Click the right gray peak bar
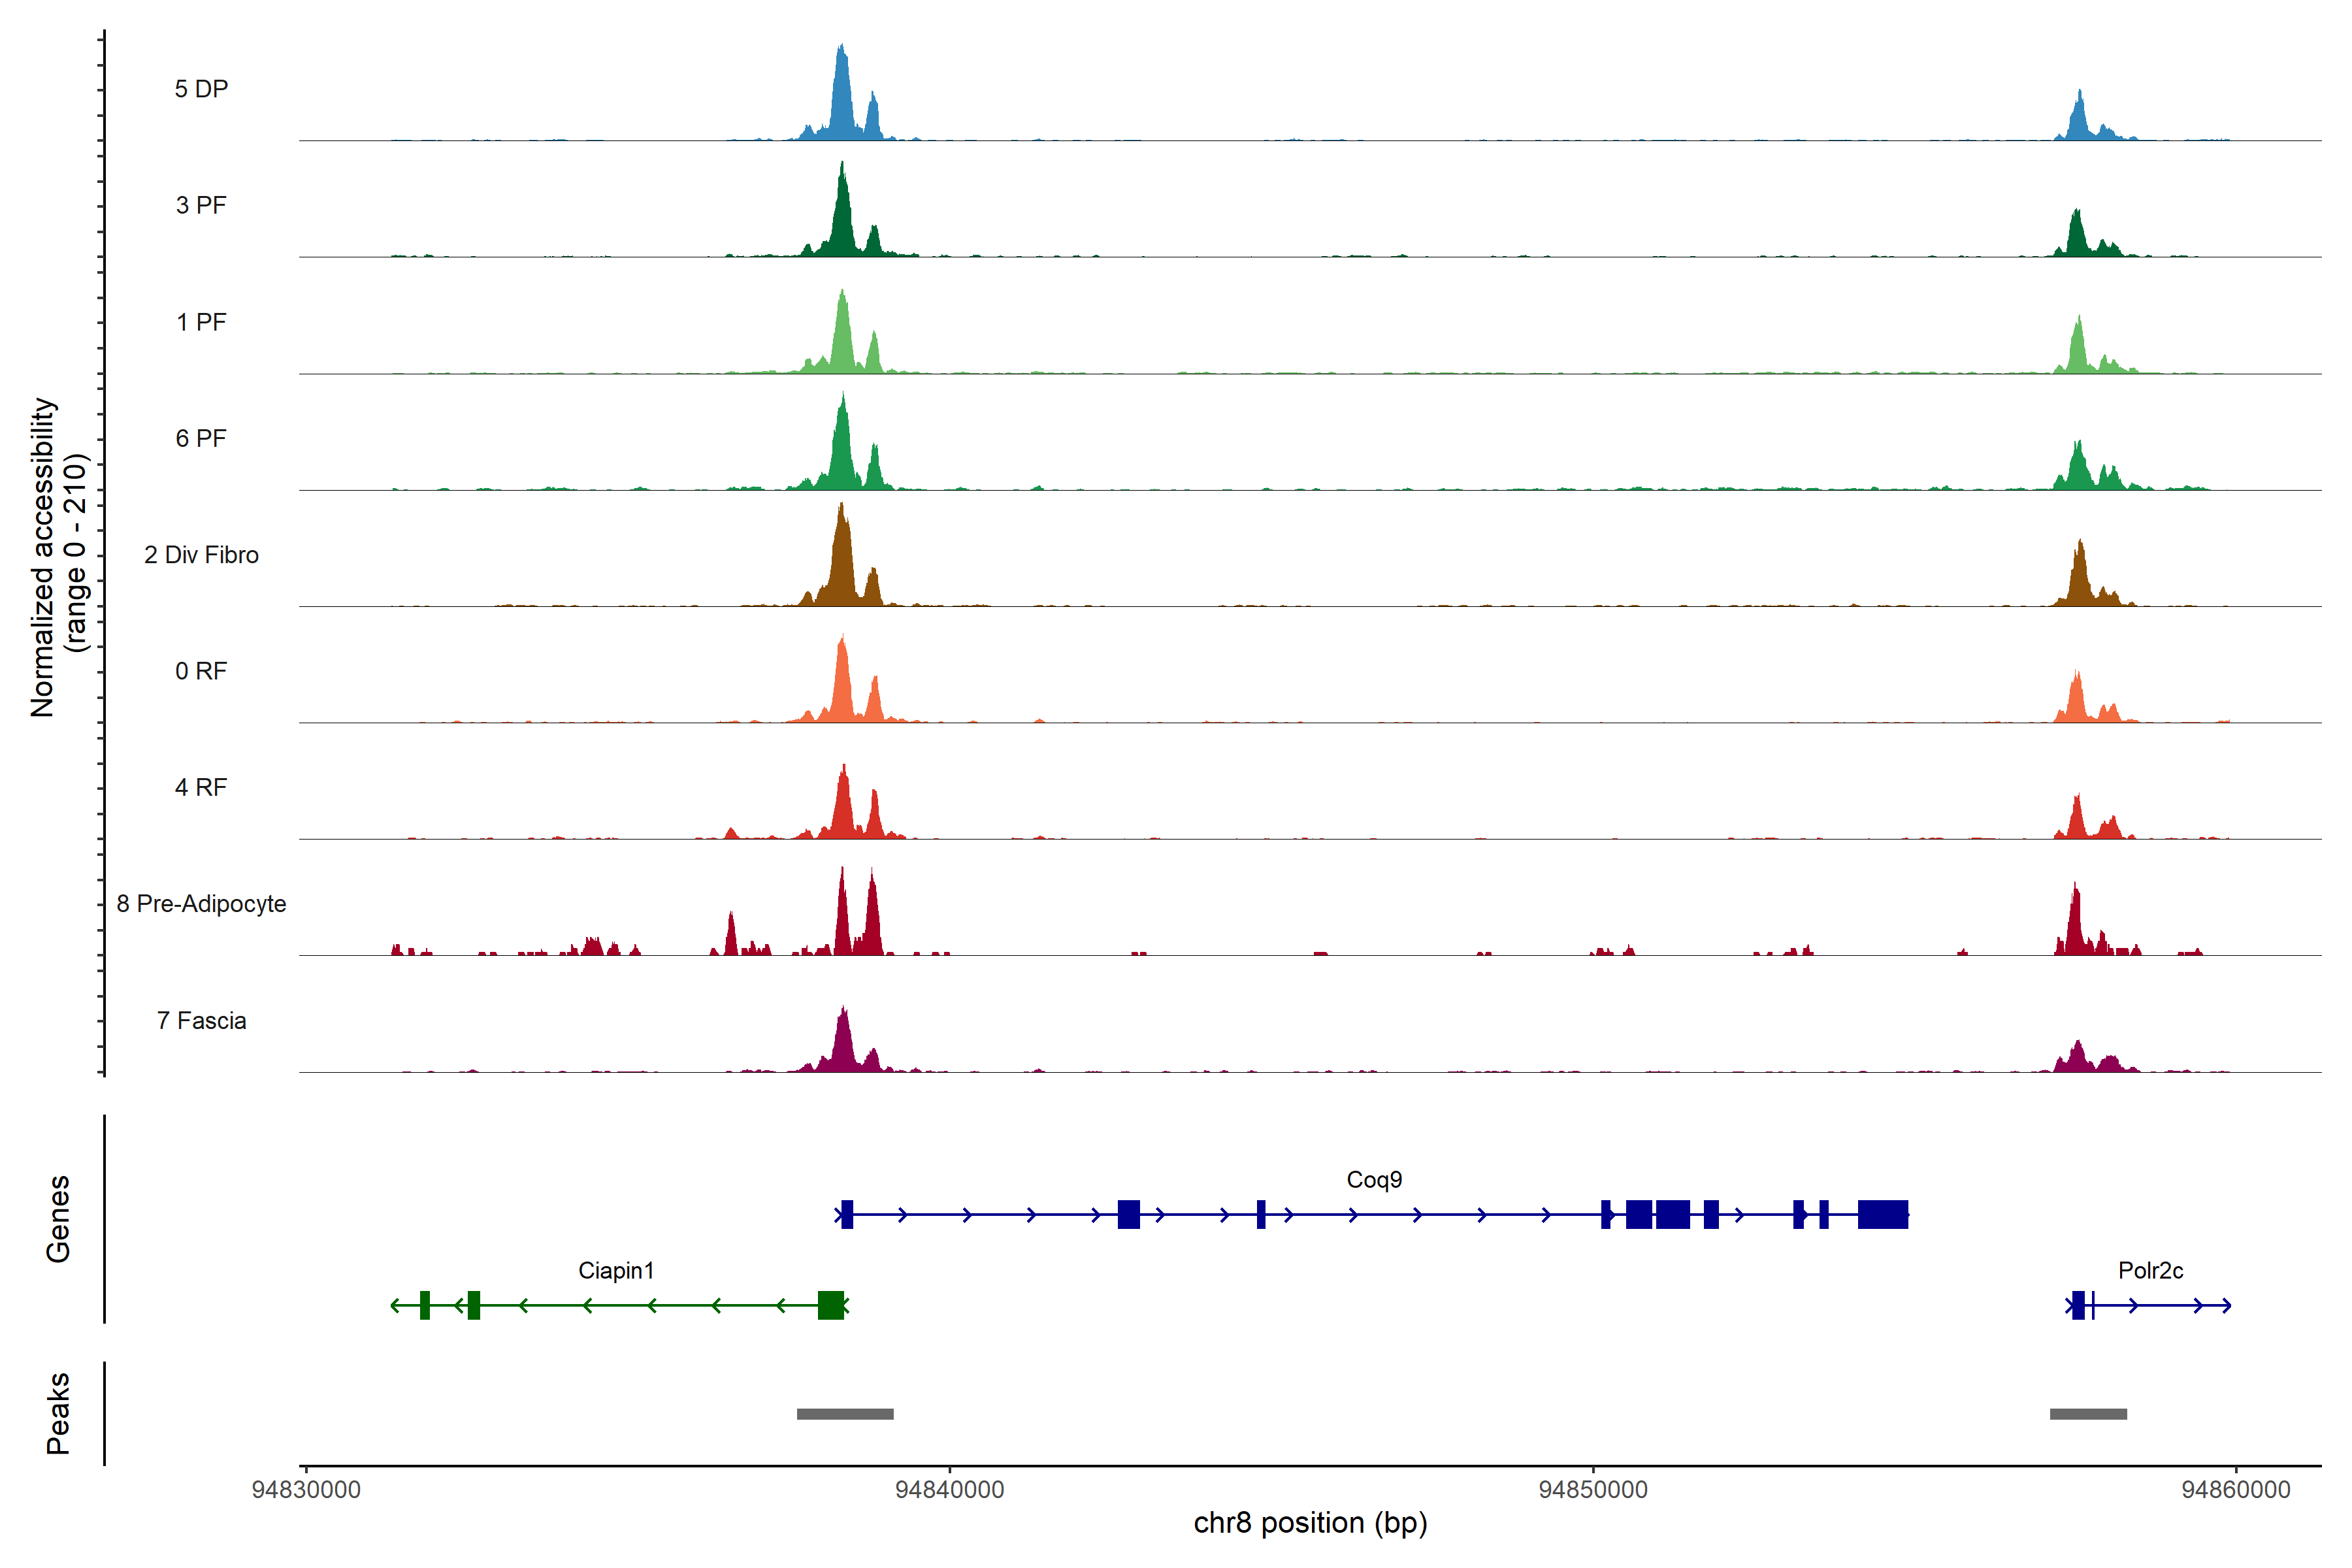 2088,1414
